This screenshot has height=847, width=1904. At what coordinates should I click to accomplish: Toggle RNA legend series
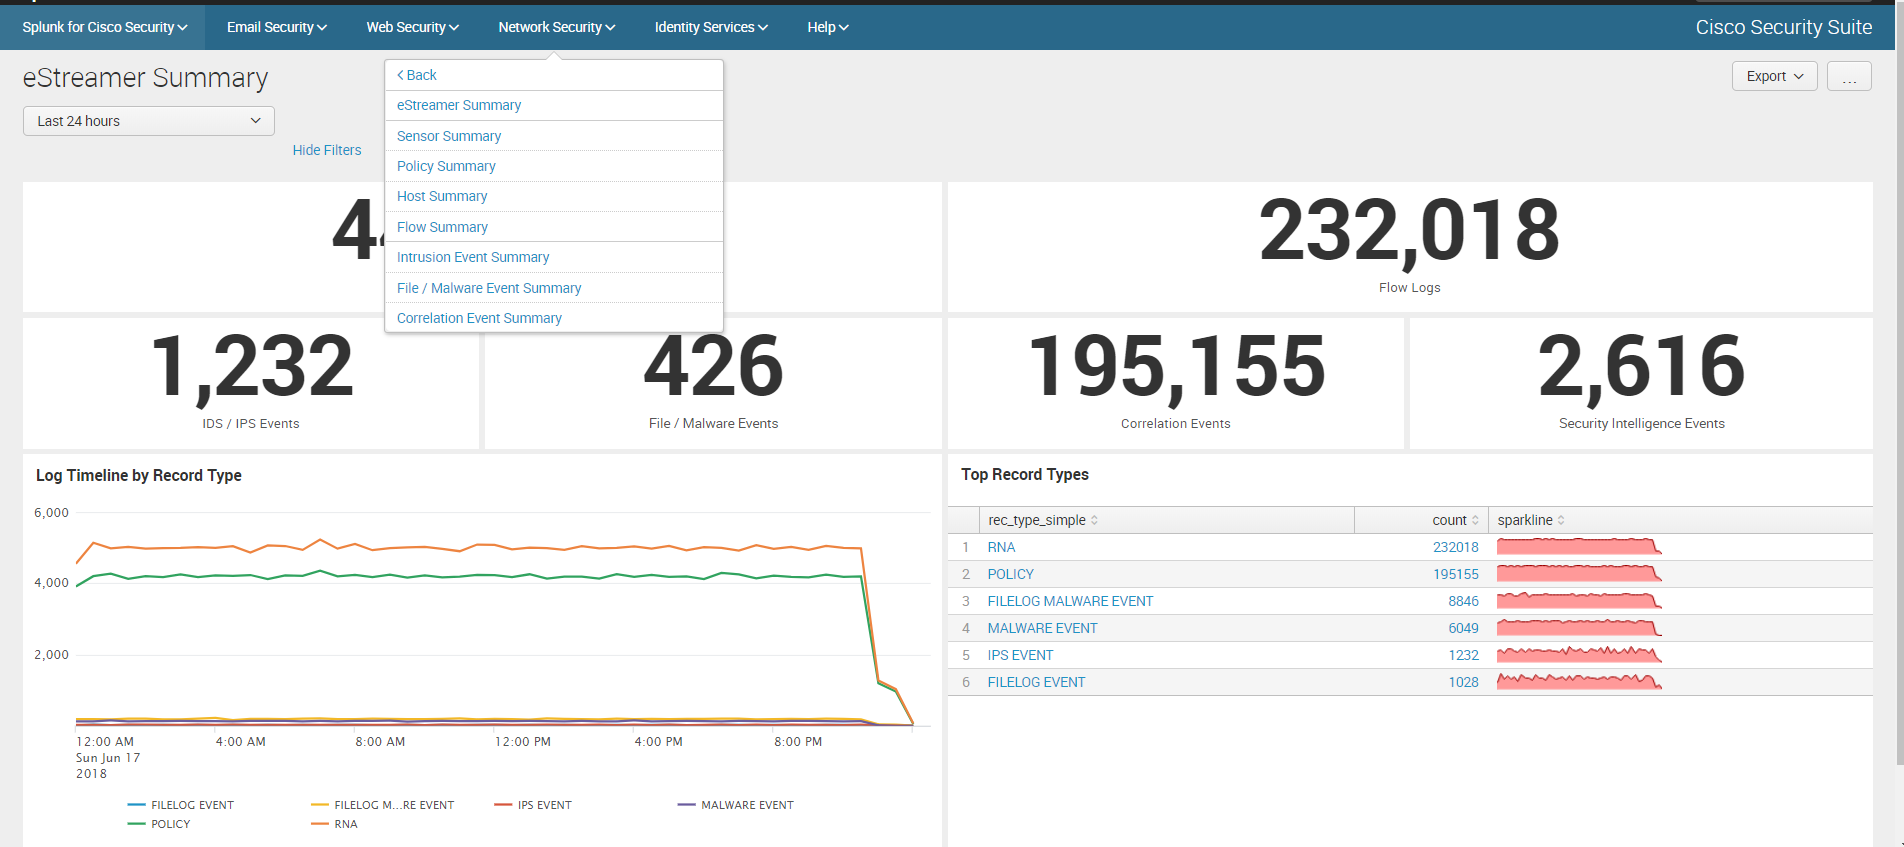pyautogui.click(x=334, y=824)
